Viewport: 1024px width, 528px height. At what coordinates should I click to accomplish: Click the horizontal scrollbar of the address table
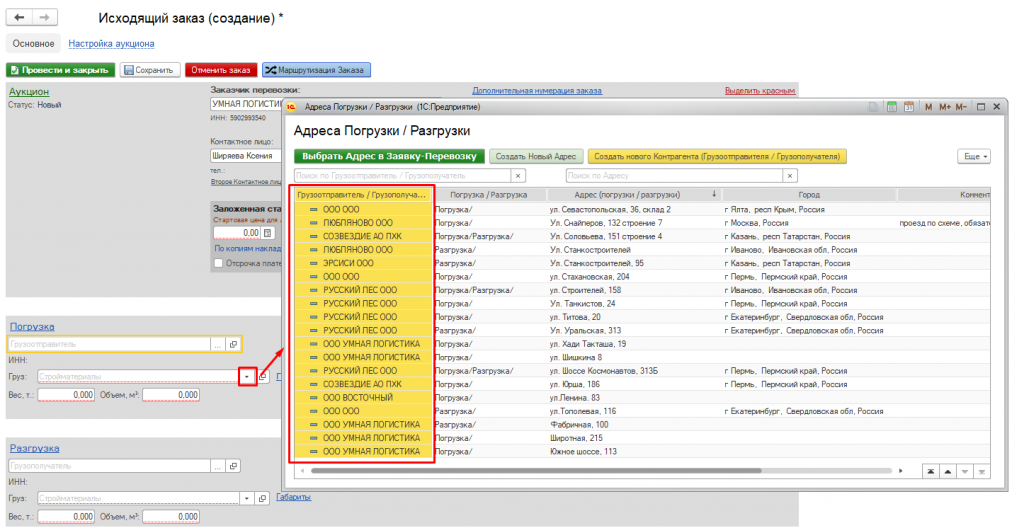pos(536,470)
